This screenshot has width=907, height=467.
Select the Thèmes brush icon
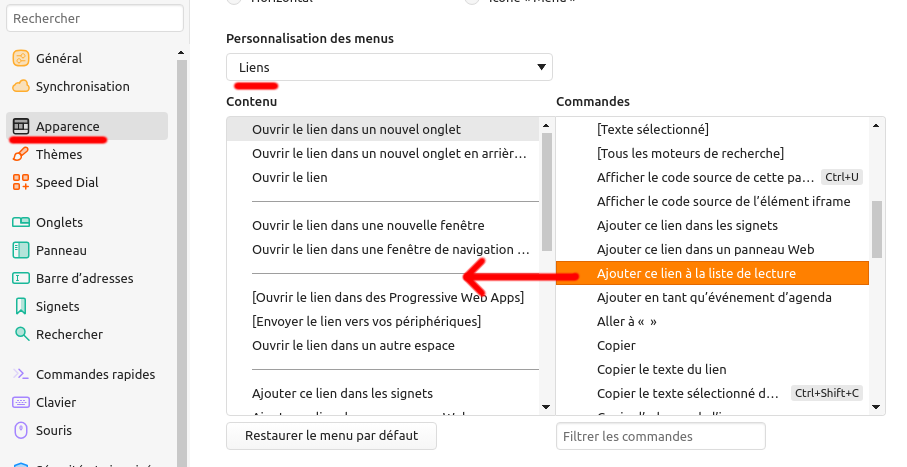coord(20,155)
